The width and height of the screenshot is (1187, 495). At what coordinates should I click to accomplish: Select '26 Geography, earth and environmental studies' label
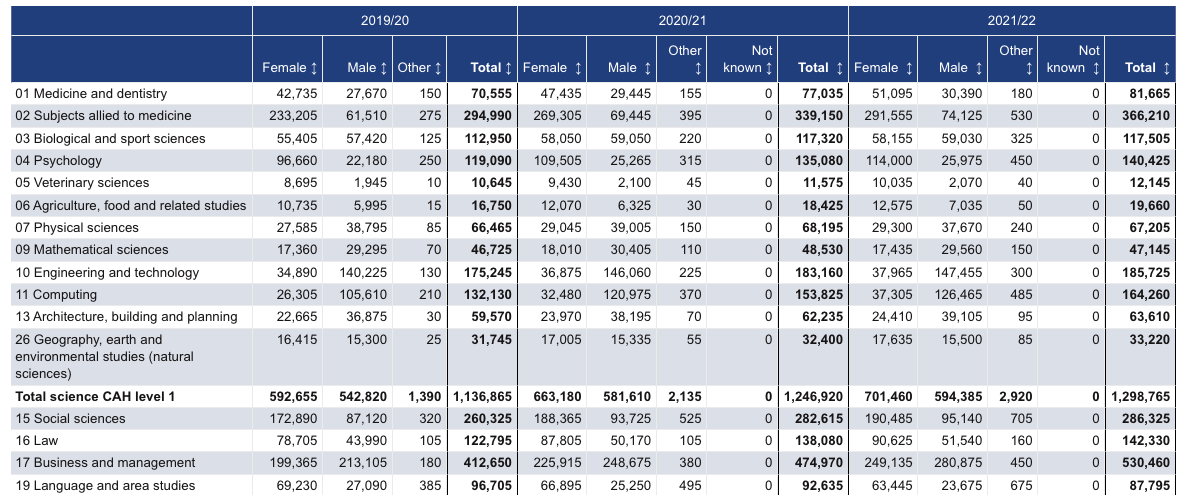[x=104, y=356]
